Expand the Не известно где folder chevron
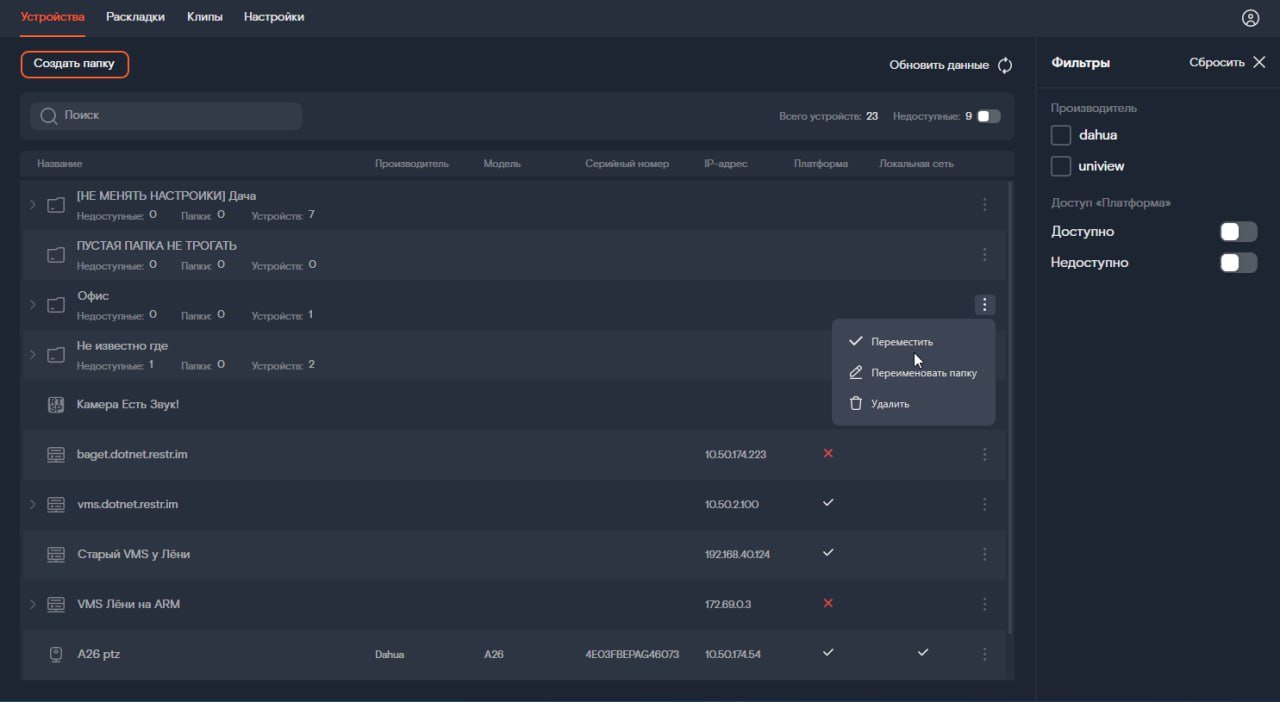1280x702 pixels. click(x=32, y=355)
